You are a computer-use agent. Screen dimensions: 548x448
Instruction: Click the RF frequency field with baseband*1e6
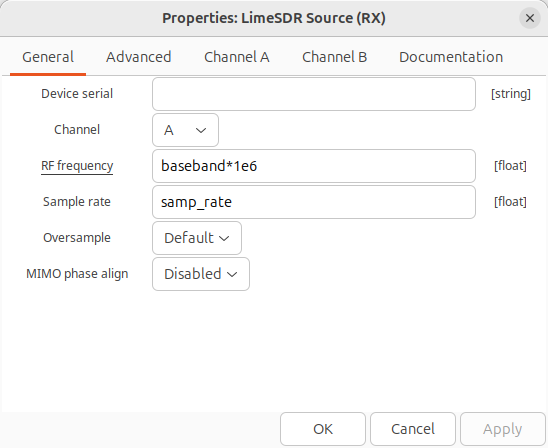pos(314,166)
